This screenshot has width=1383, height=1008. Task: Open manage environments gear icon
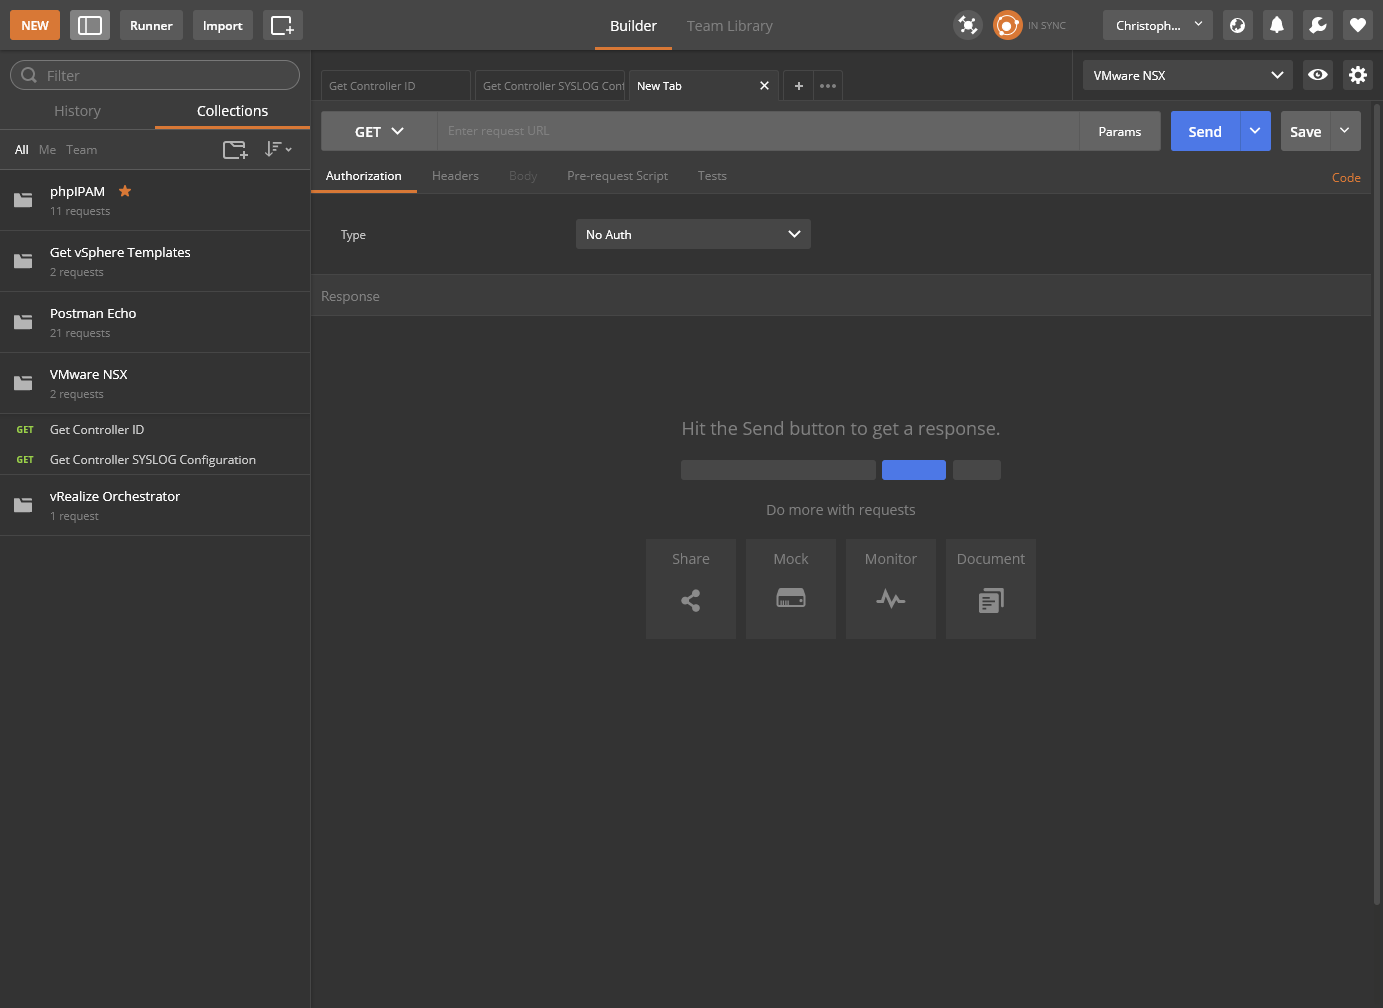(1357, 75)
